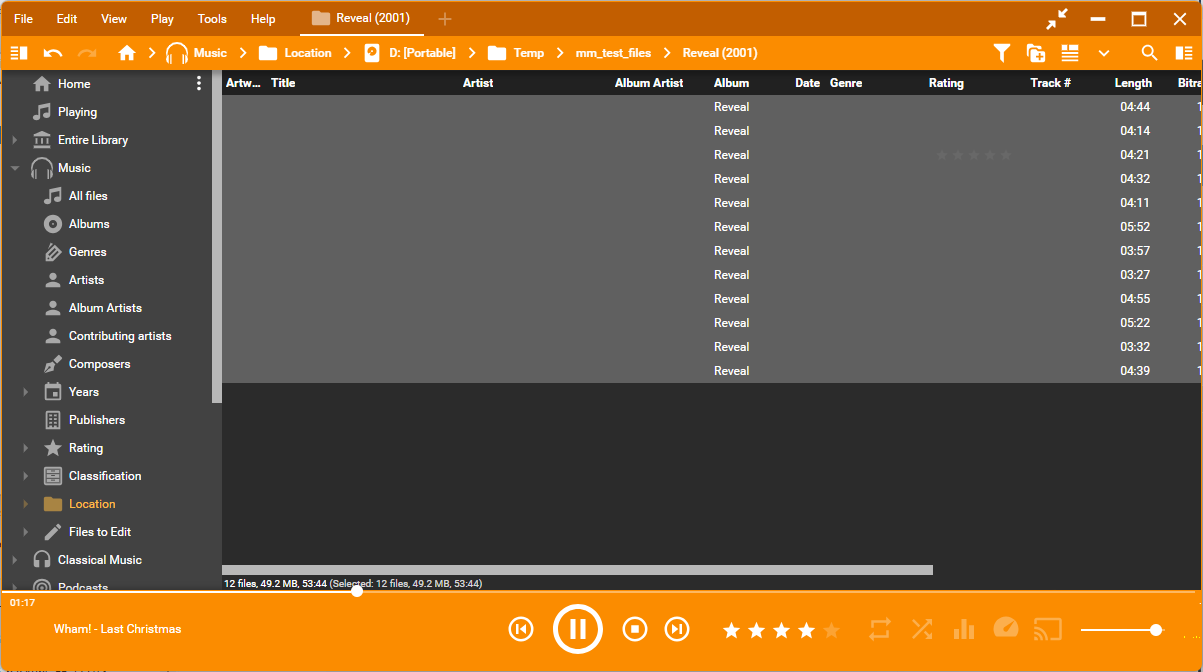The width and height of the screenshot is (1203, 672).
Task: Expand the Years tree node
Action: point(26,392)
